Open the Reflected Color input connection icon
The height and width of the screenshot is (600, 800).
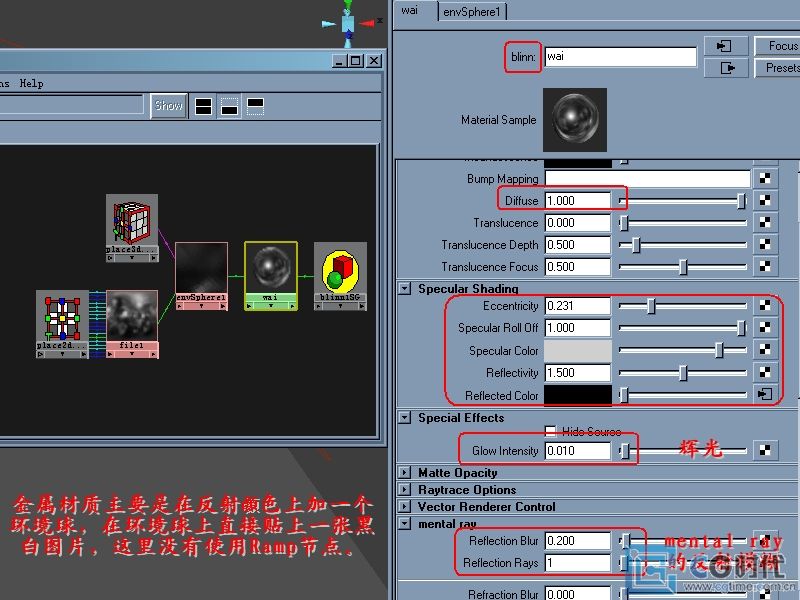tap(765, 395)
